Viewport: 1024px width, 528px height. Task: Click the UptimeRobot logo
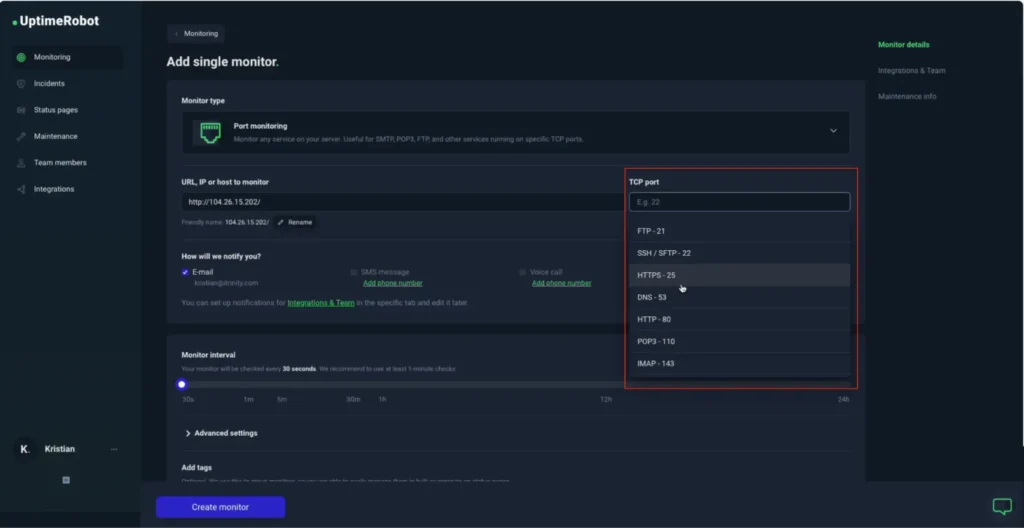tap(56, 22)
